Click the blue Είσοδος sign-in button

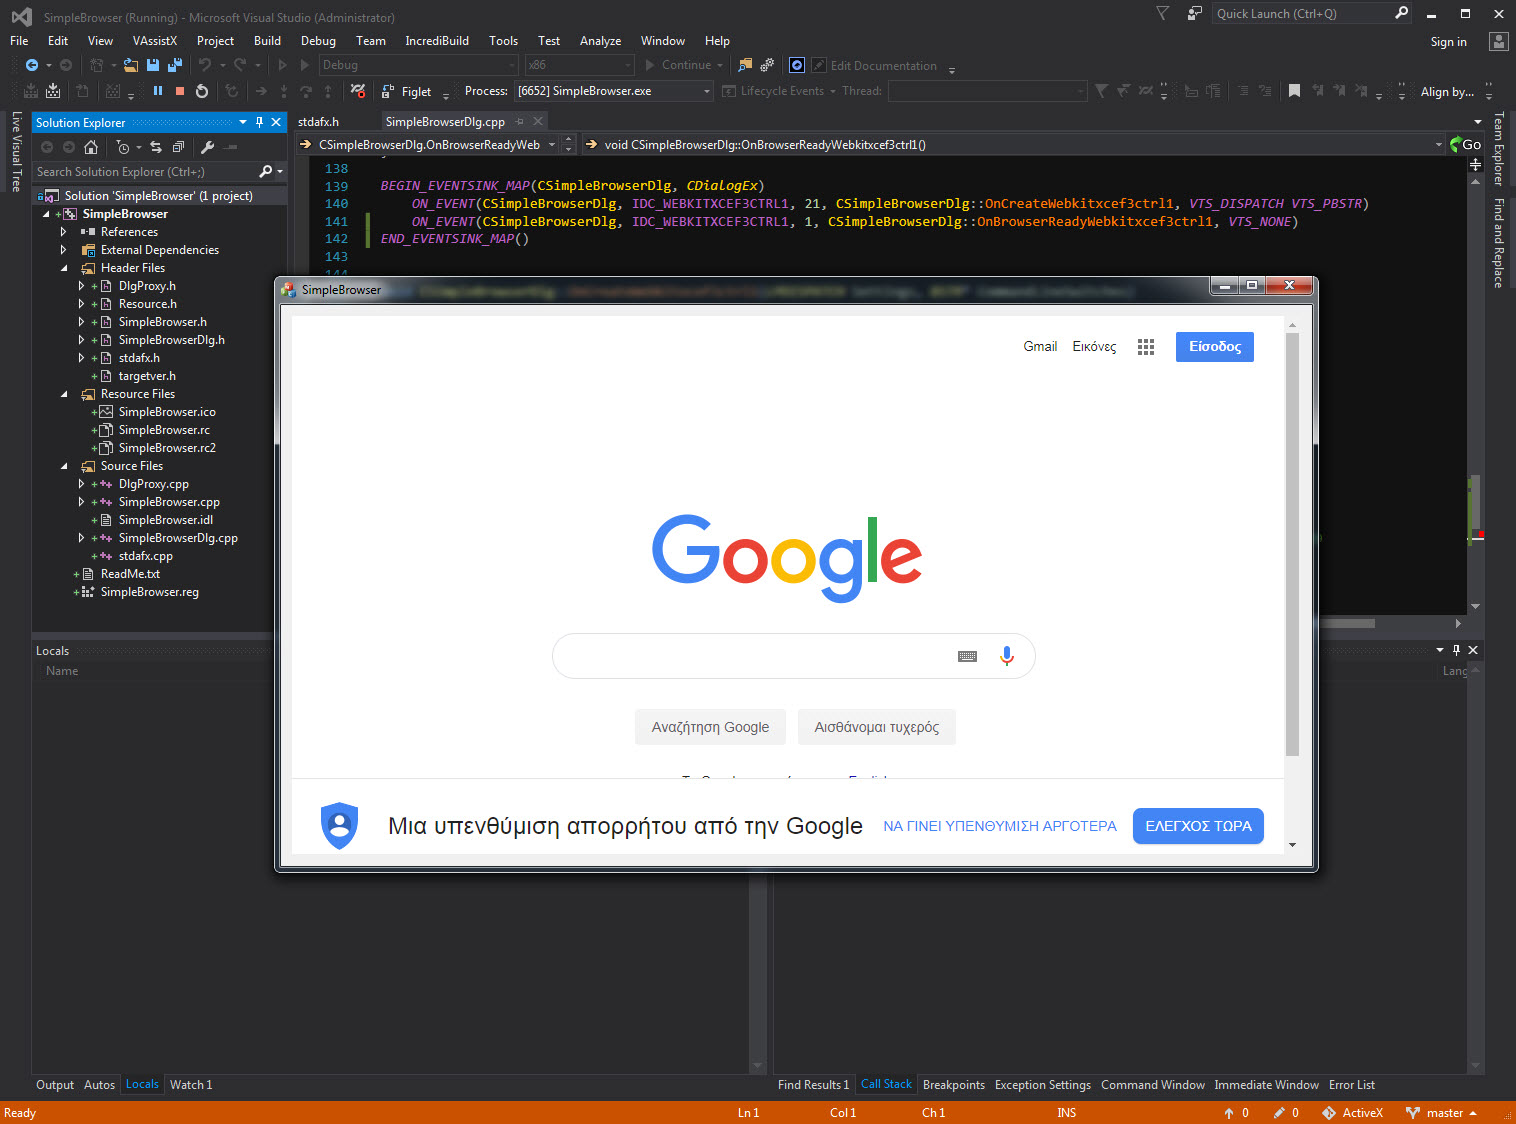click(x=1215, y=347)
